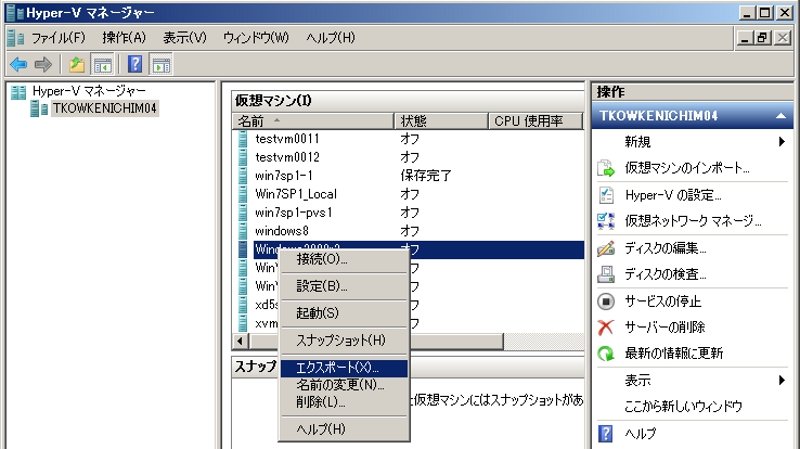Viewport: 800px width, 449px height.
Task: Click the VM icon beside windows8
Action: tap(243, 231)
